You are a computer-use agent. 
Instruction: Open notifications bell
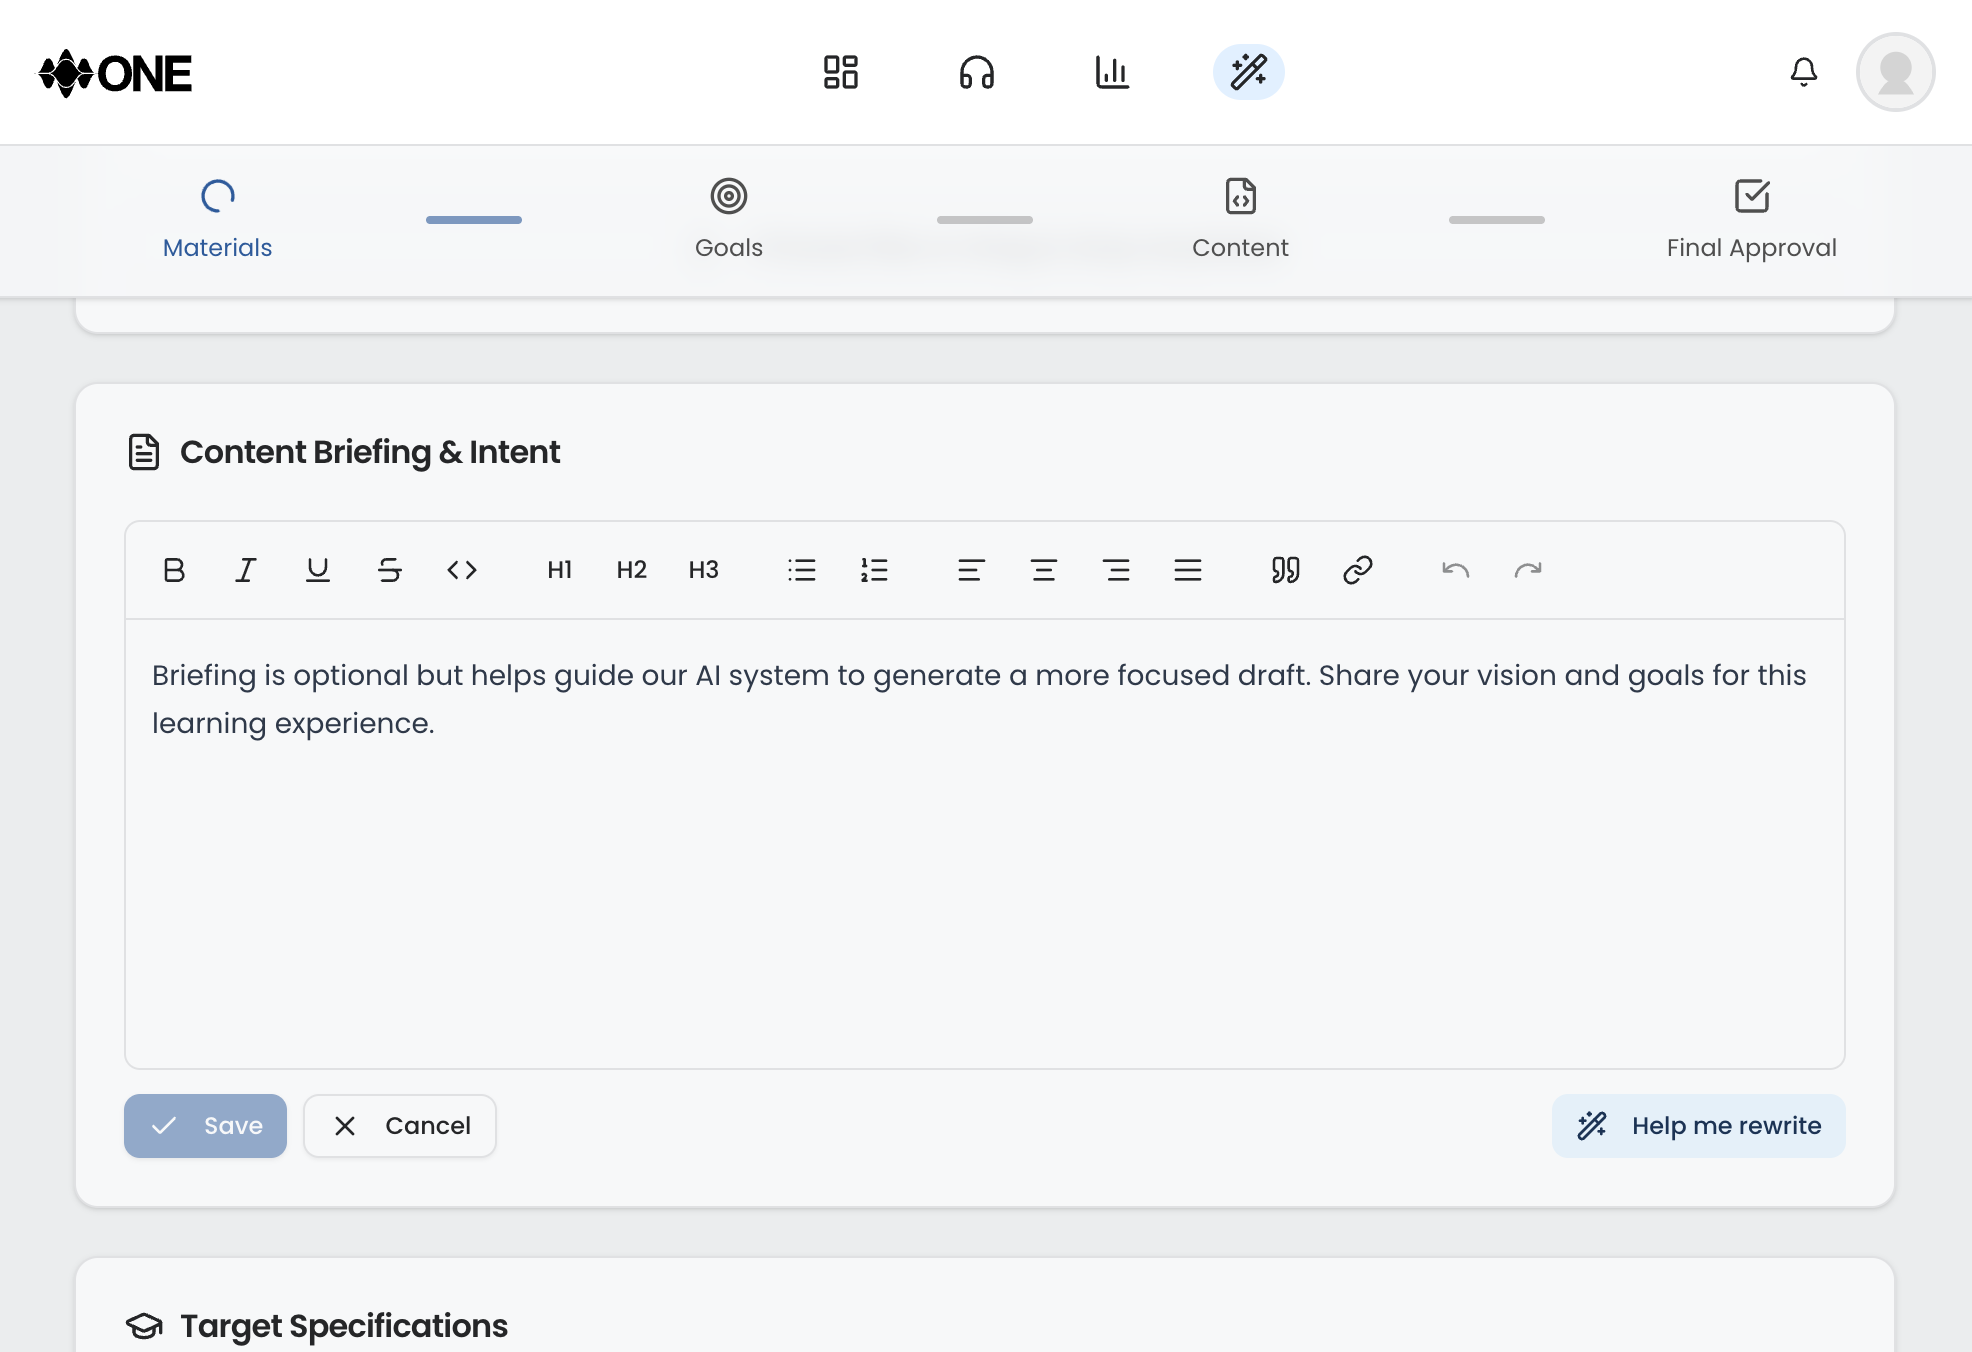[1804, 71]
